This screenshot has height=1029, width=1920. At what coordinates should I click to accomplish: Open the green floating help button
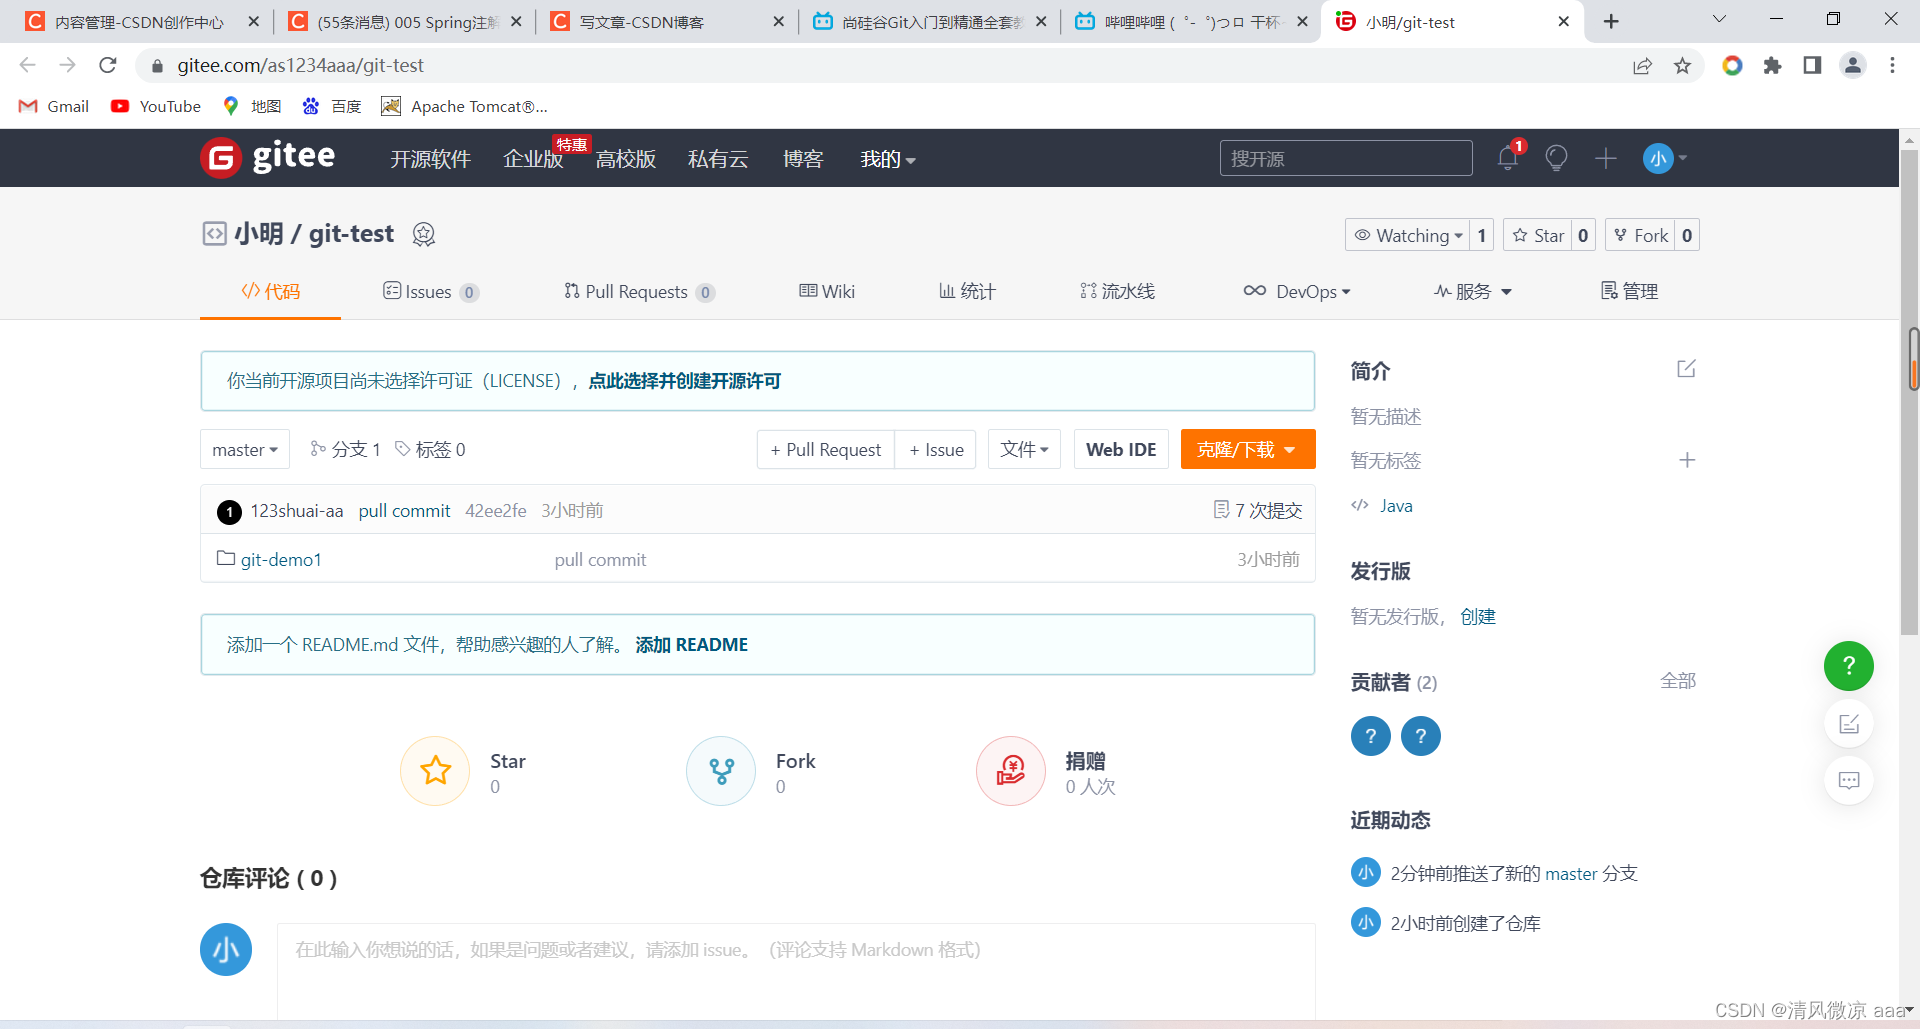(x=1849, y=666)
